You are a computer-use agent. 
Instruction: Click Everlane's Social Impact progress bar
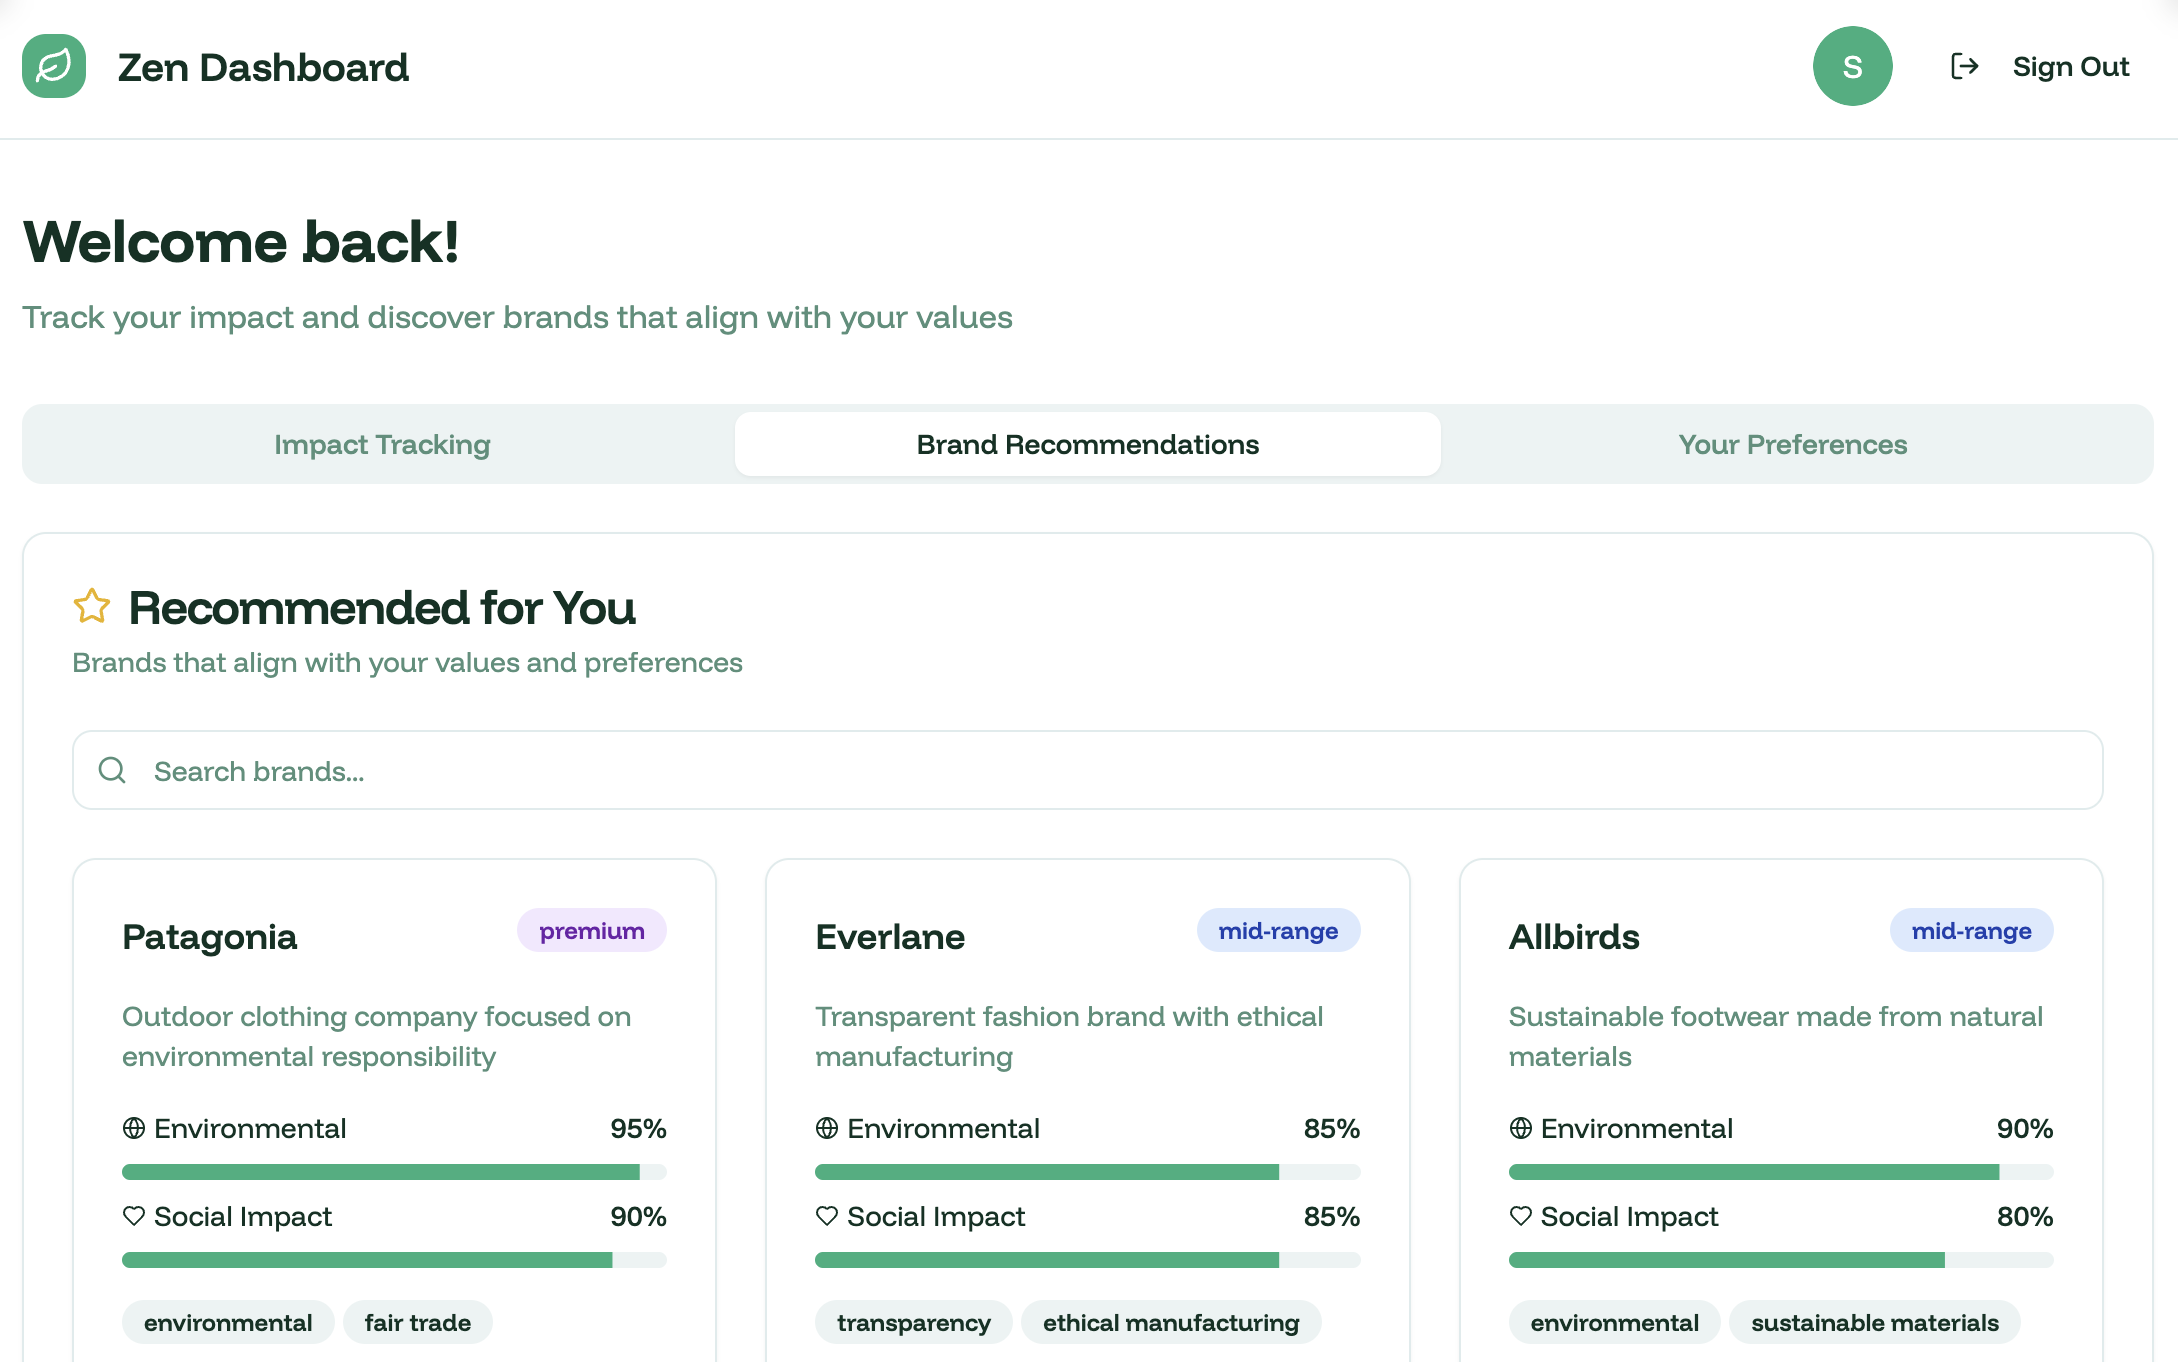tap(1087, 1260)
